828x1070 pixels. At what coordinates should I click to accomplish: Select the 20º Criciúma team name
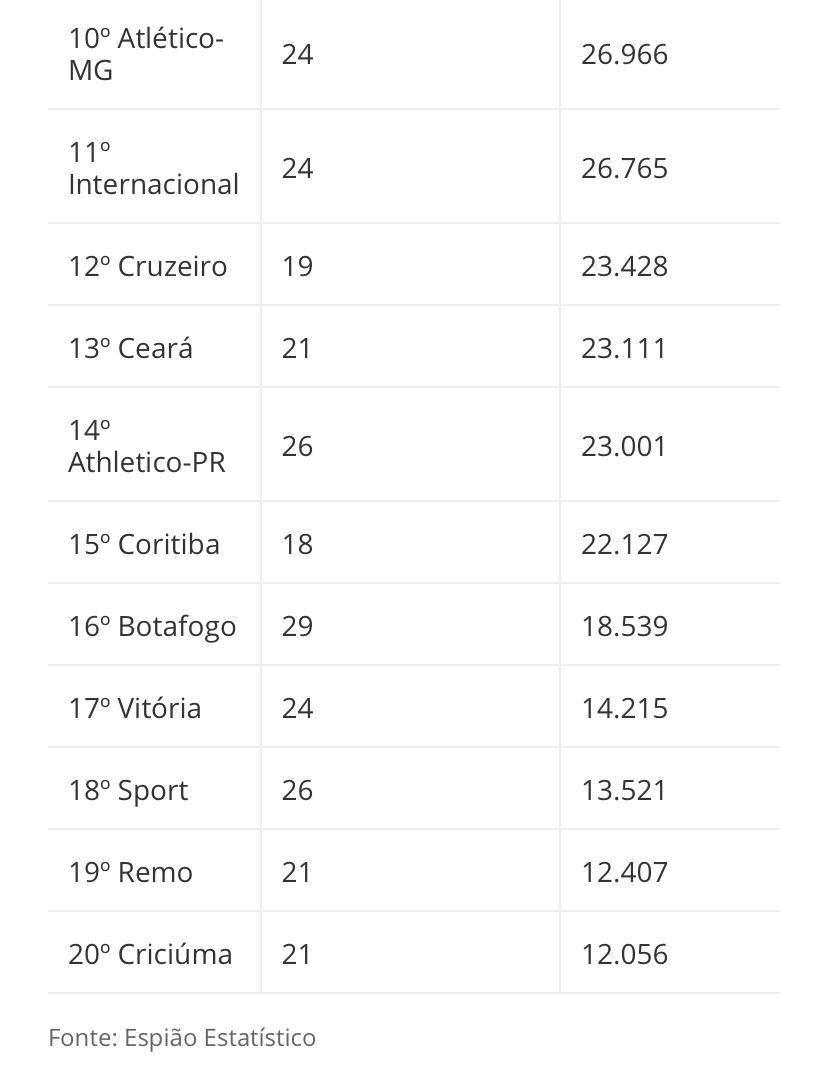(x=150, y=954)
